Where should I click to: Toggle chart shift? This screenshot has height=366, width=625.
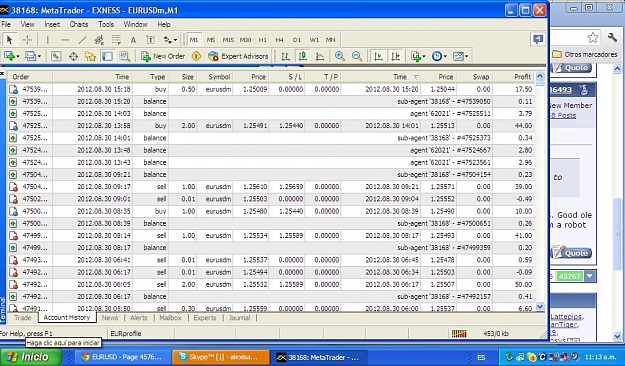(395, 56)
